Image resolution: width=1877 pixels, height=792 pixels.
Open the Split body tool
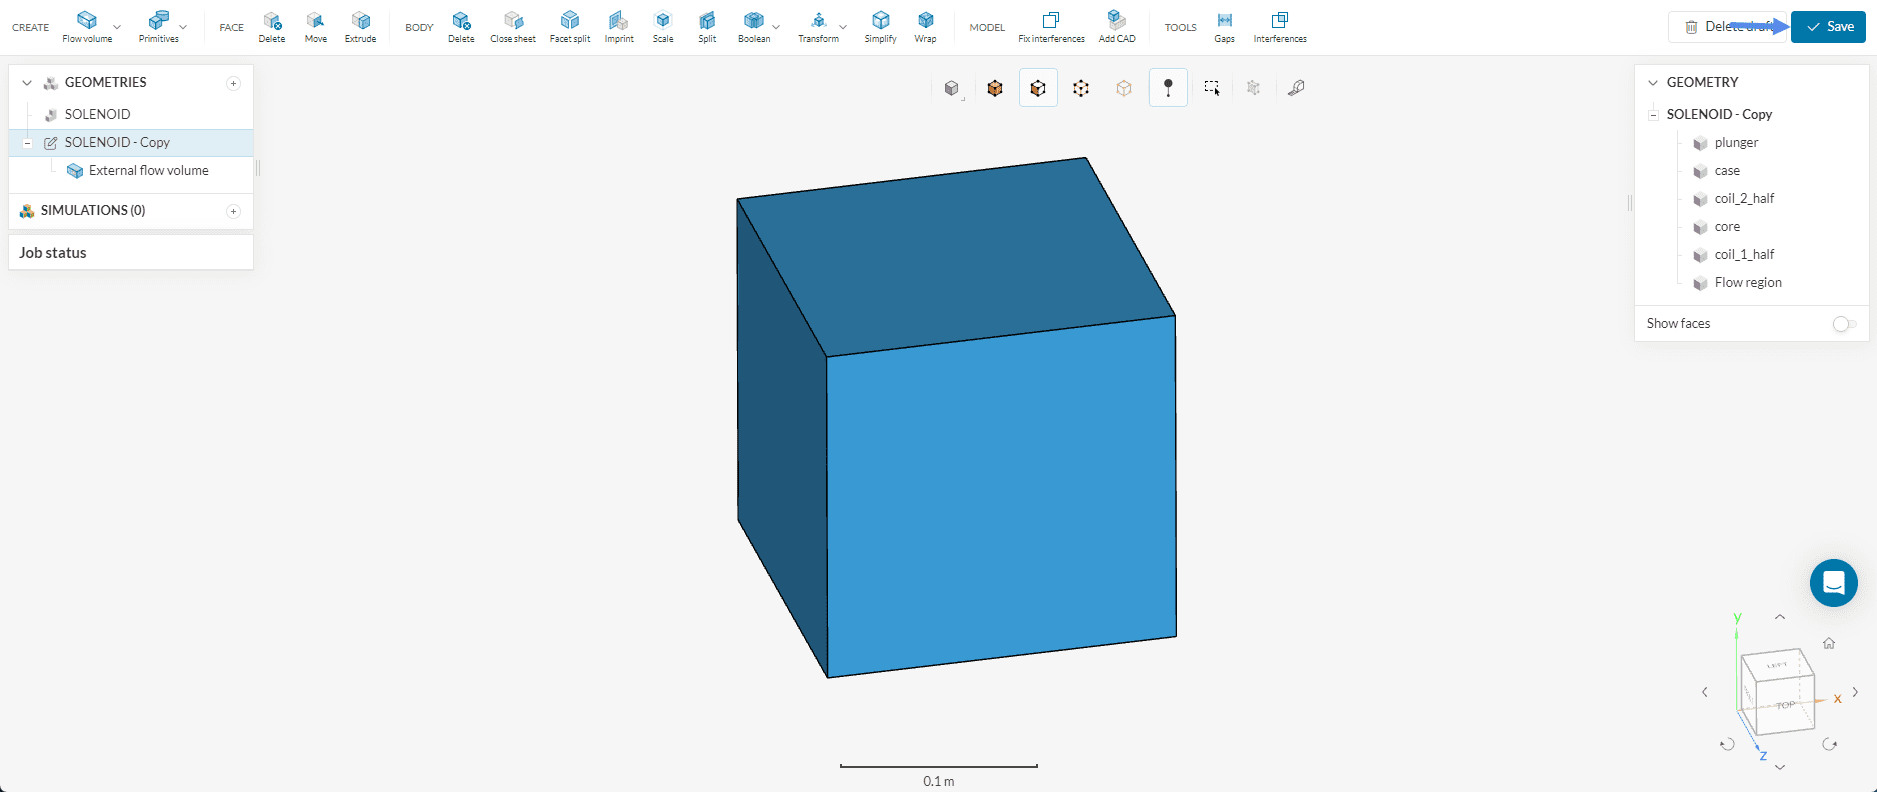point(707,26)
